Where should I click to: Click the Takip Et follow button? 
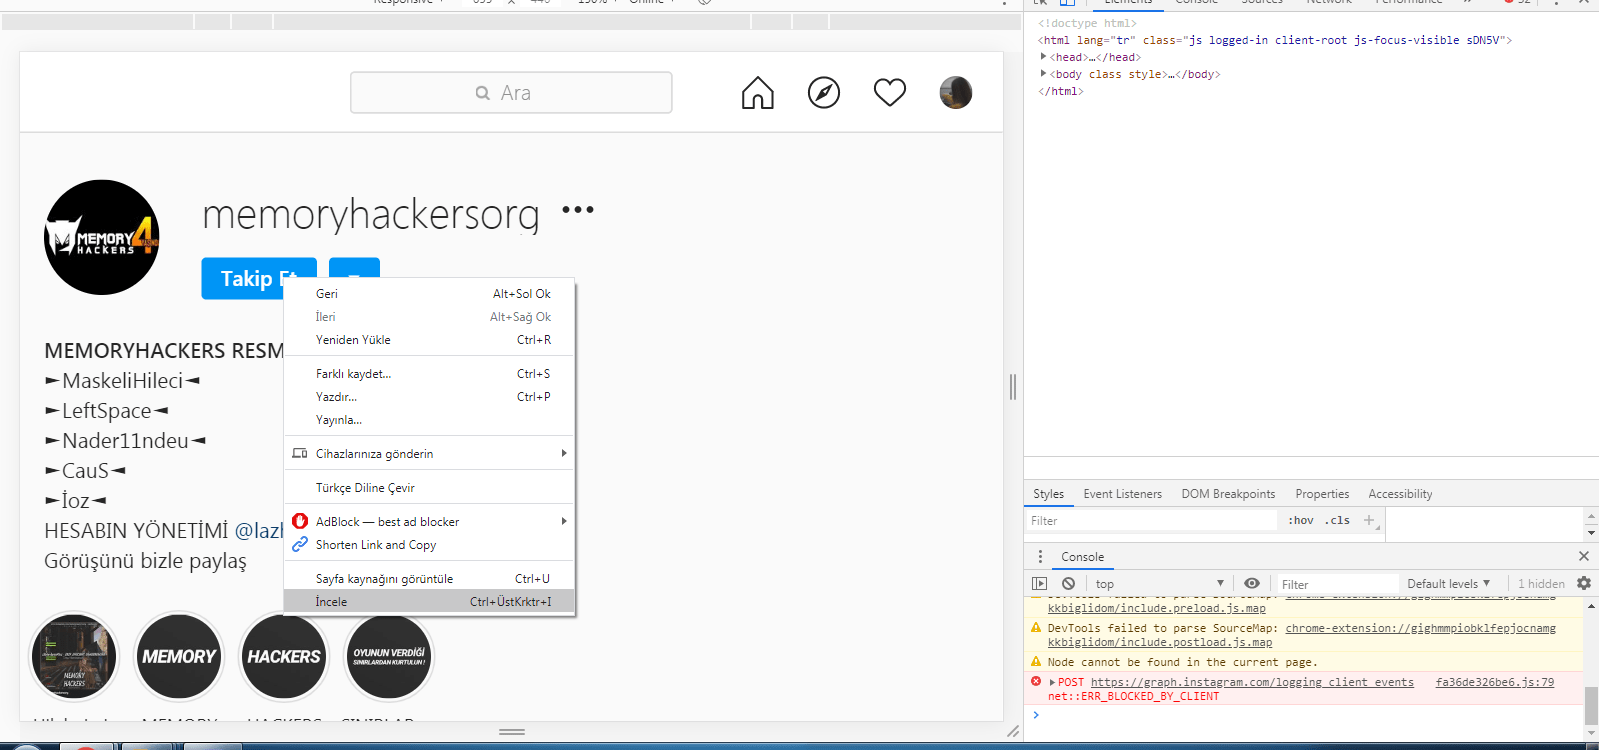tap(259, 279)
